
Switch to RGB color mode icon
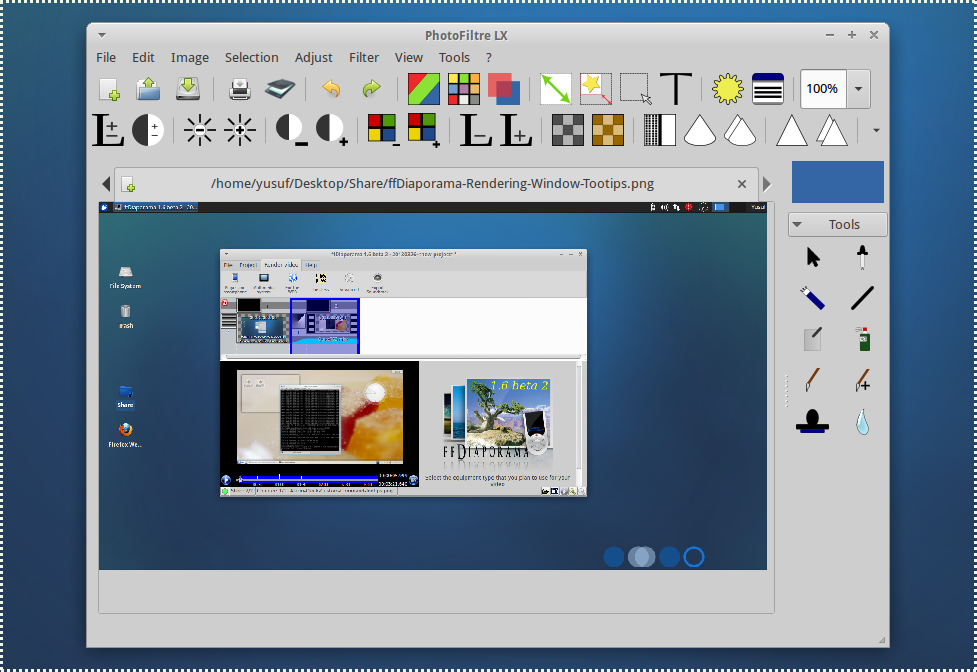coord(424,88)
